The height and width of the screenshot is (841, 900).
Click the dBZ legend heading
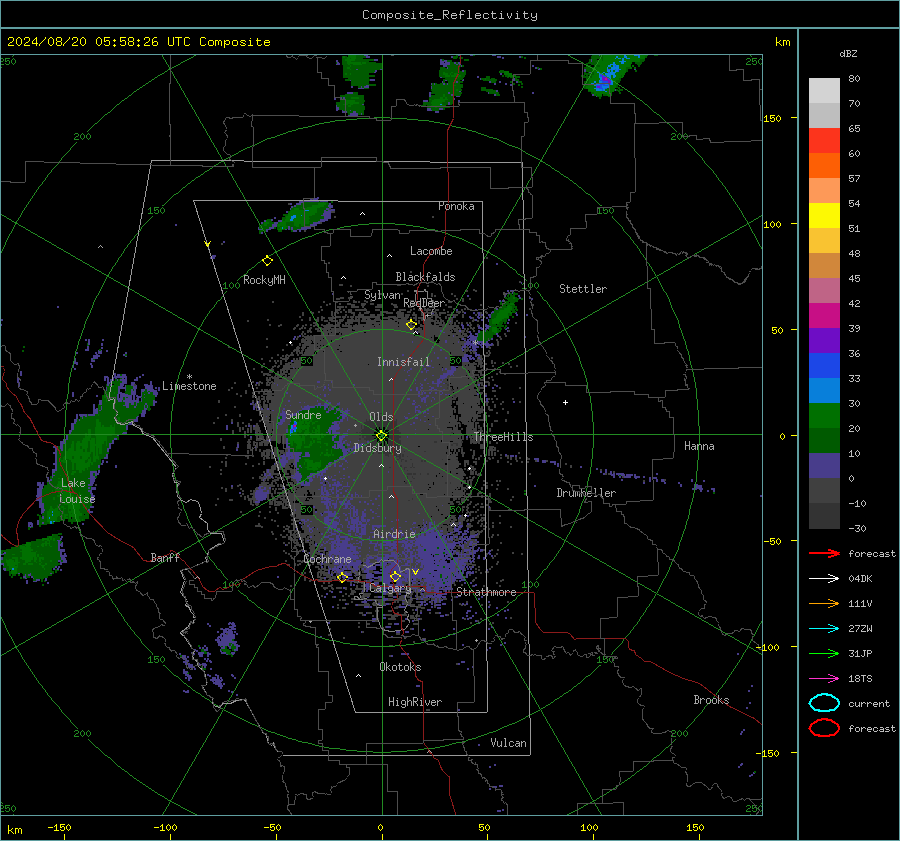coord(848,53)
